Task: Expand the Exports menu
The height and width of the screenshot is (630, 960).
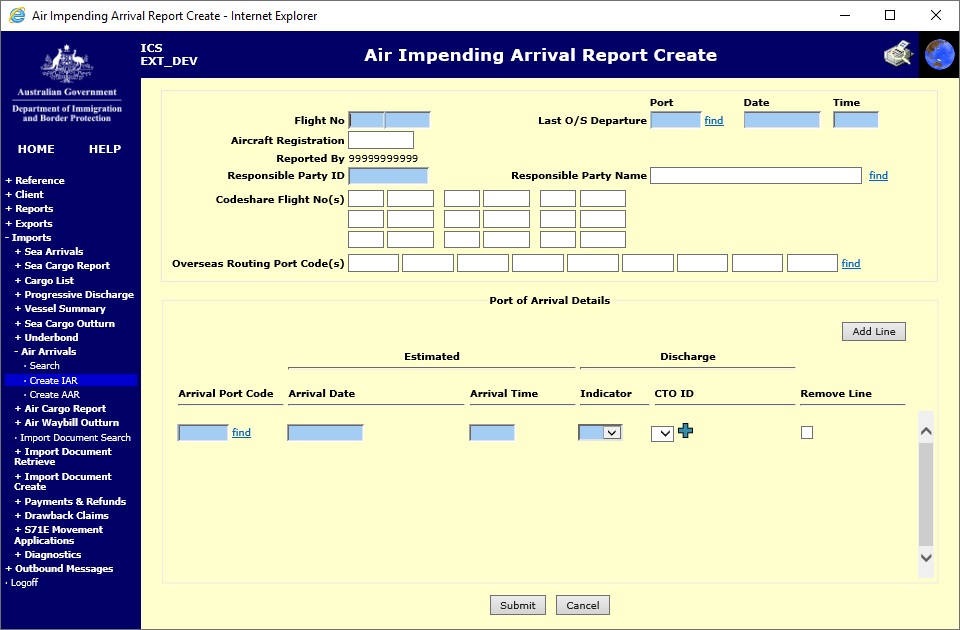Action: (29, 223)
